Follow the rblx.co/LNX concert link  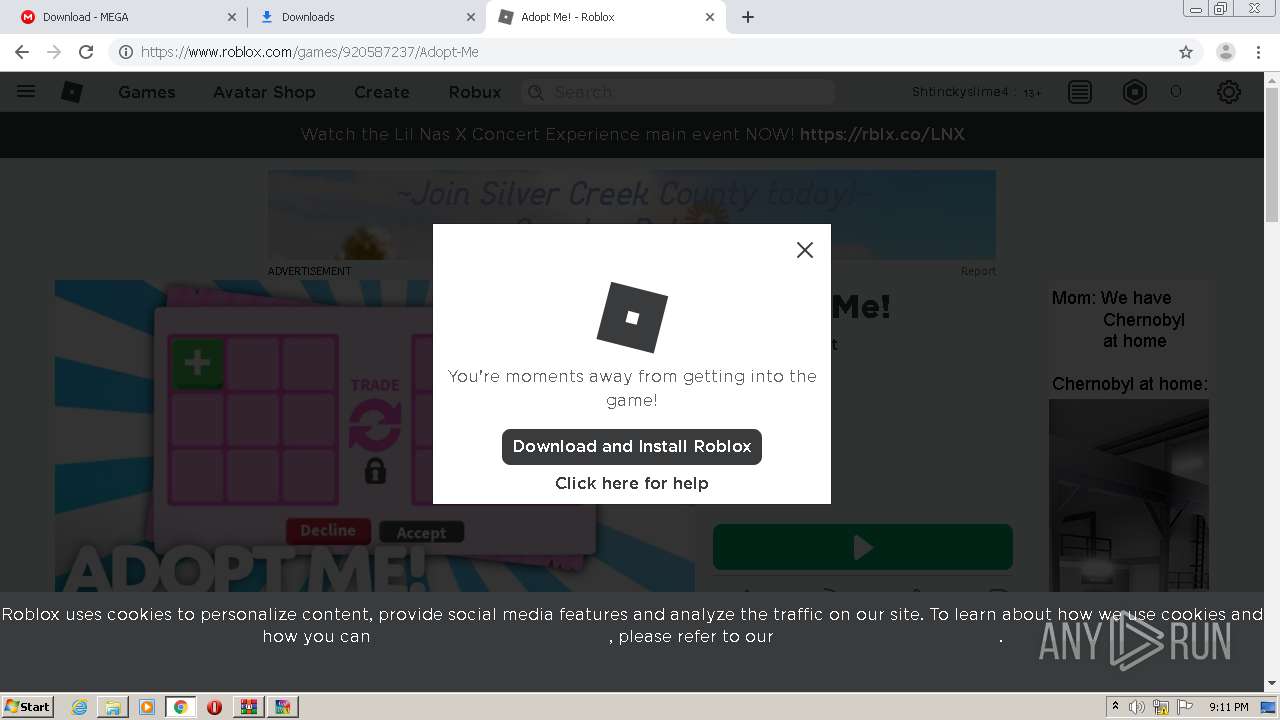882,135
